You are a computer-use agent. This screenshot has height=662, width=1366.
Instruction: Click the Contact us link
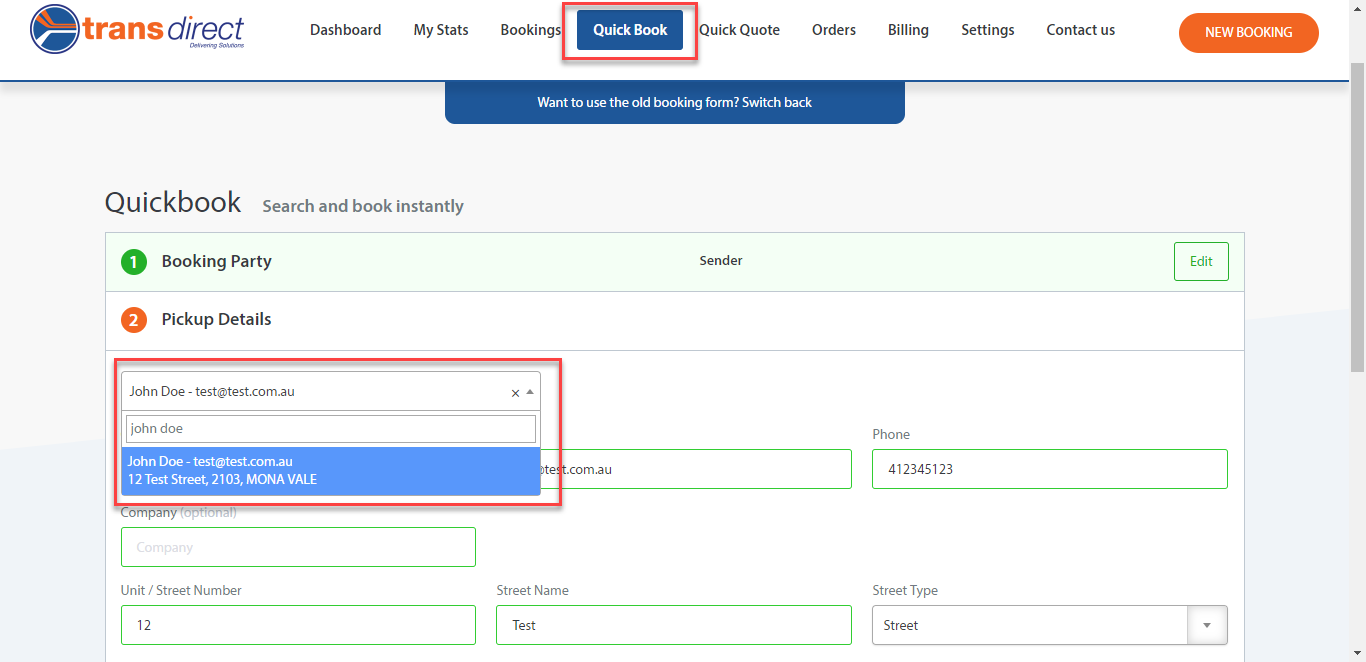coord(1080,30)
